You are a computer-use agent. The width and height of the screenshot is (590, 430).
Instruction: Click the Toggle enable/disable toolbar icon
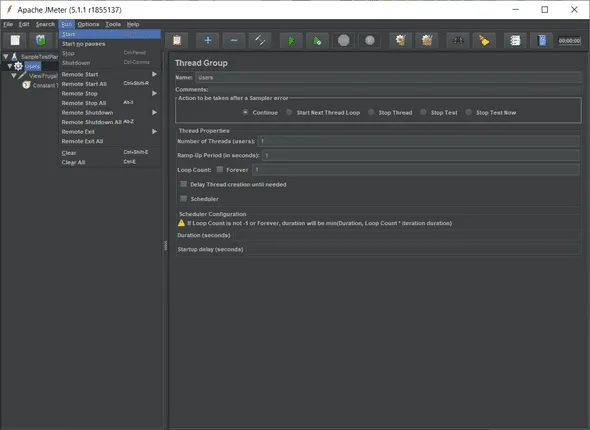260,40
